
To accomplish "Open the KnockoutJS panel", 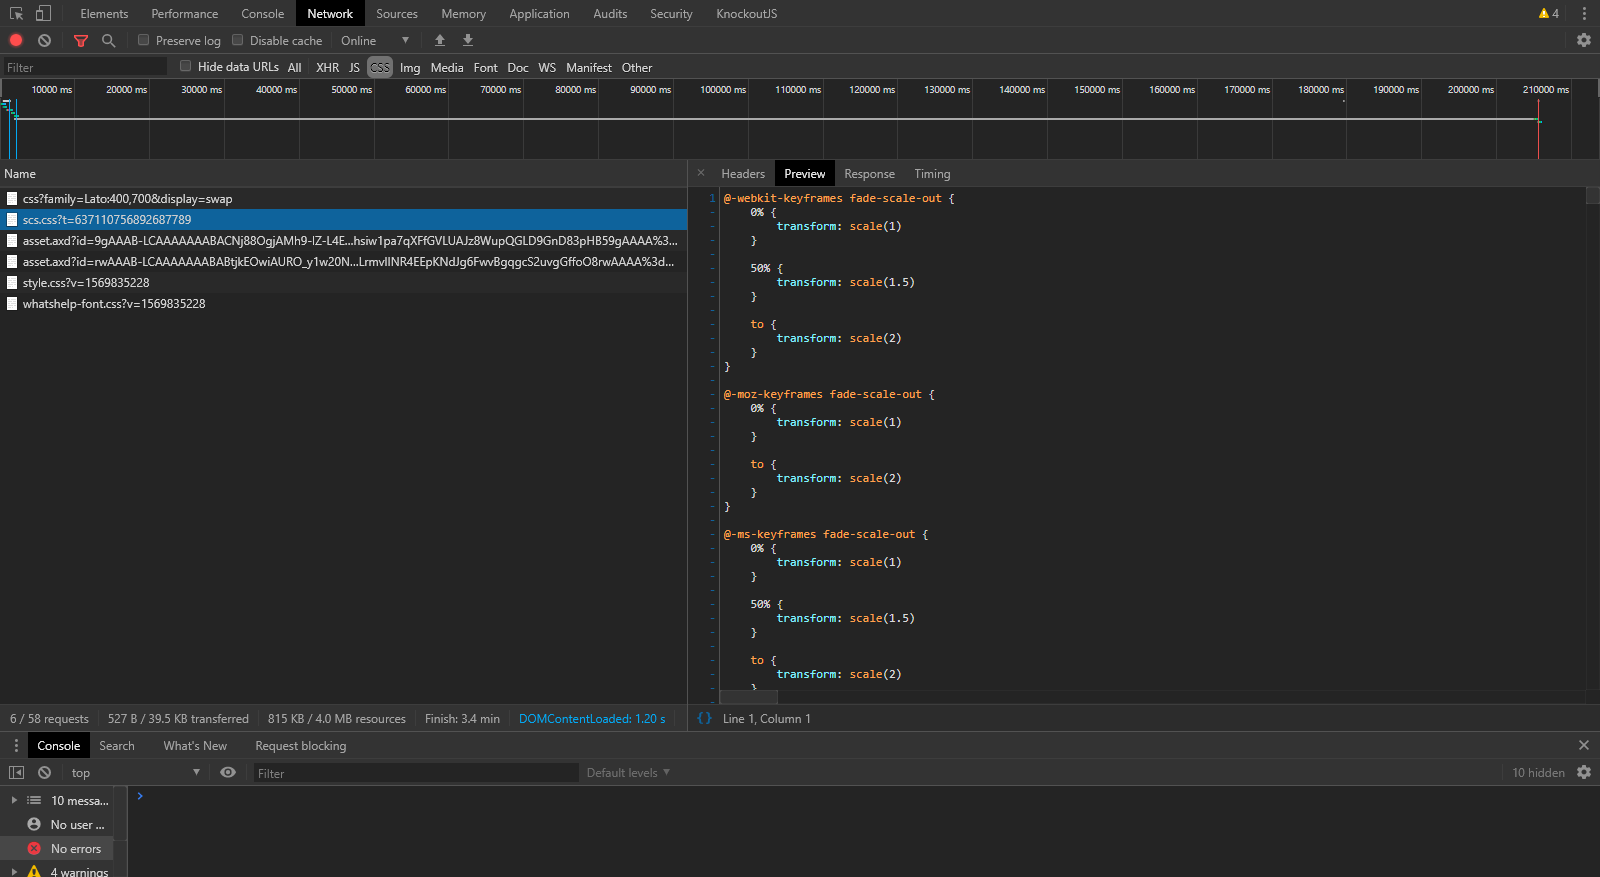I will [x=746, y=13].
